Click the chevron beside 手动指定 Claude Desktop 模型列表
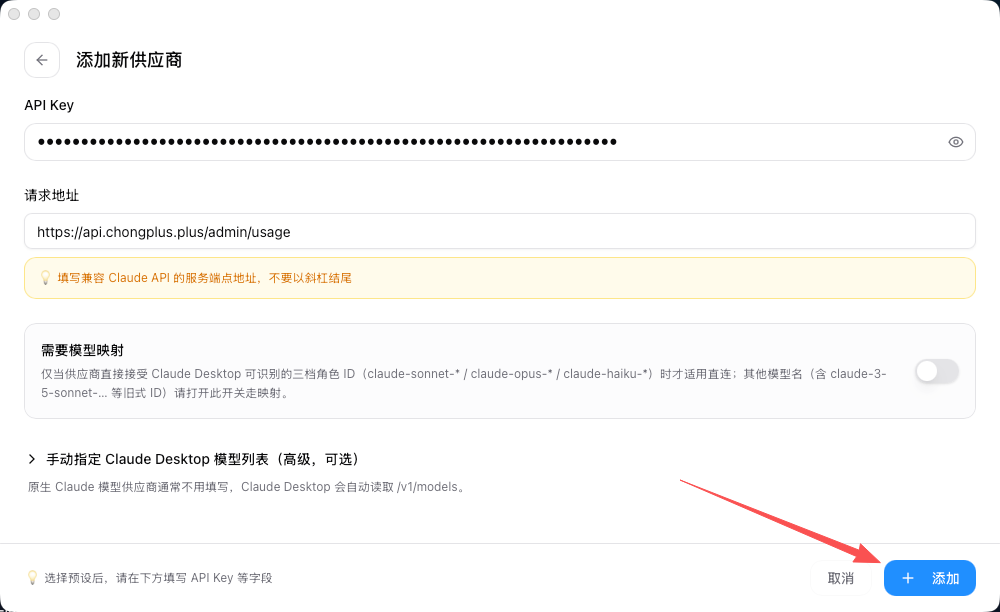1000x612 pixels. point(32,459)
